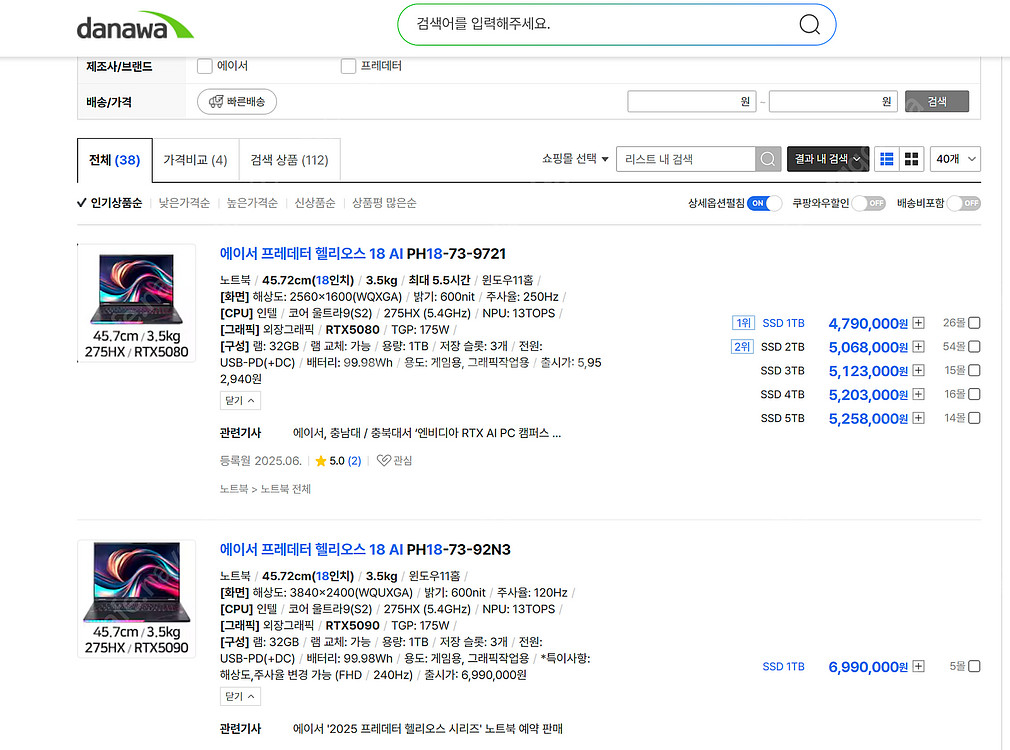Sort by 상품평 많은순
This screenshot has width=1010, height=750.
click(x=384, y=203)
